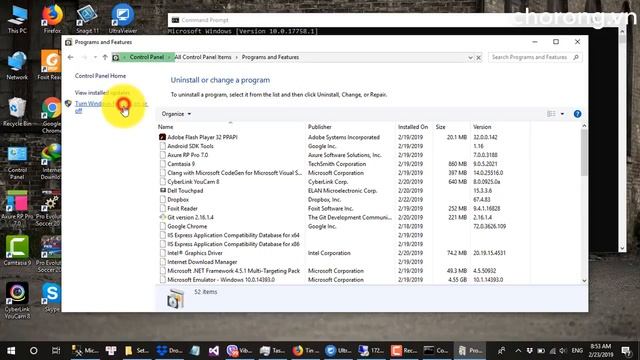
Task: Open Control Panel desktop icon
Action: click(17, 162)
